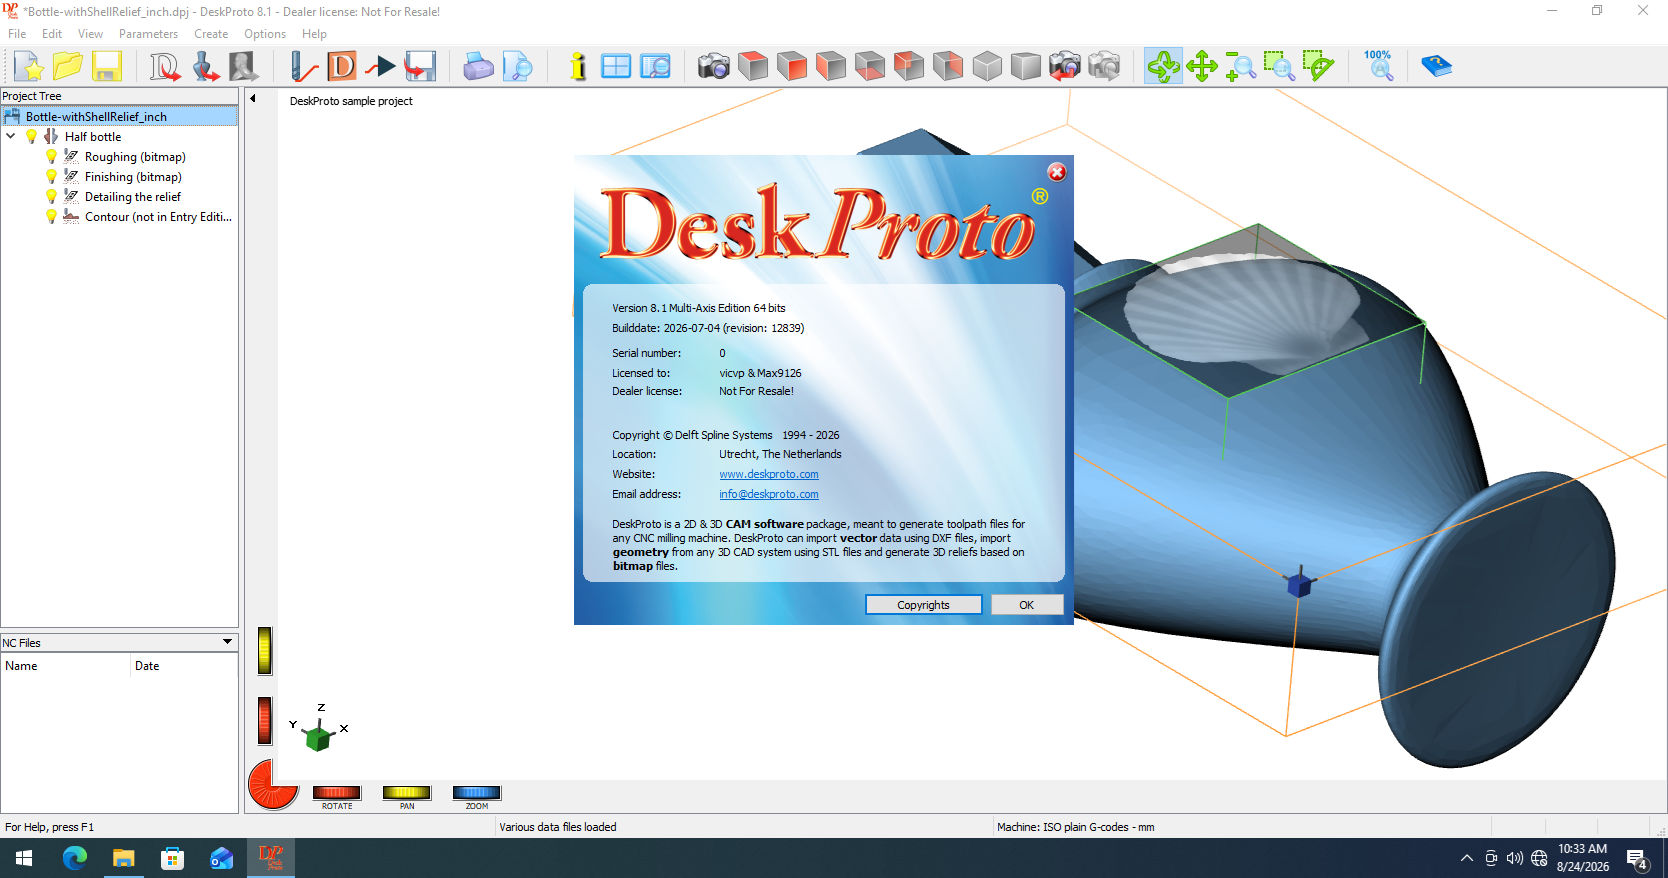Screen dimensions: 1668x878
Task: Click the camera with red arrow icon
Action: 1065,67
